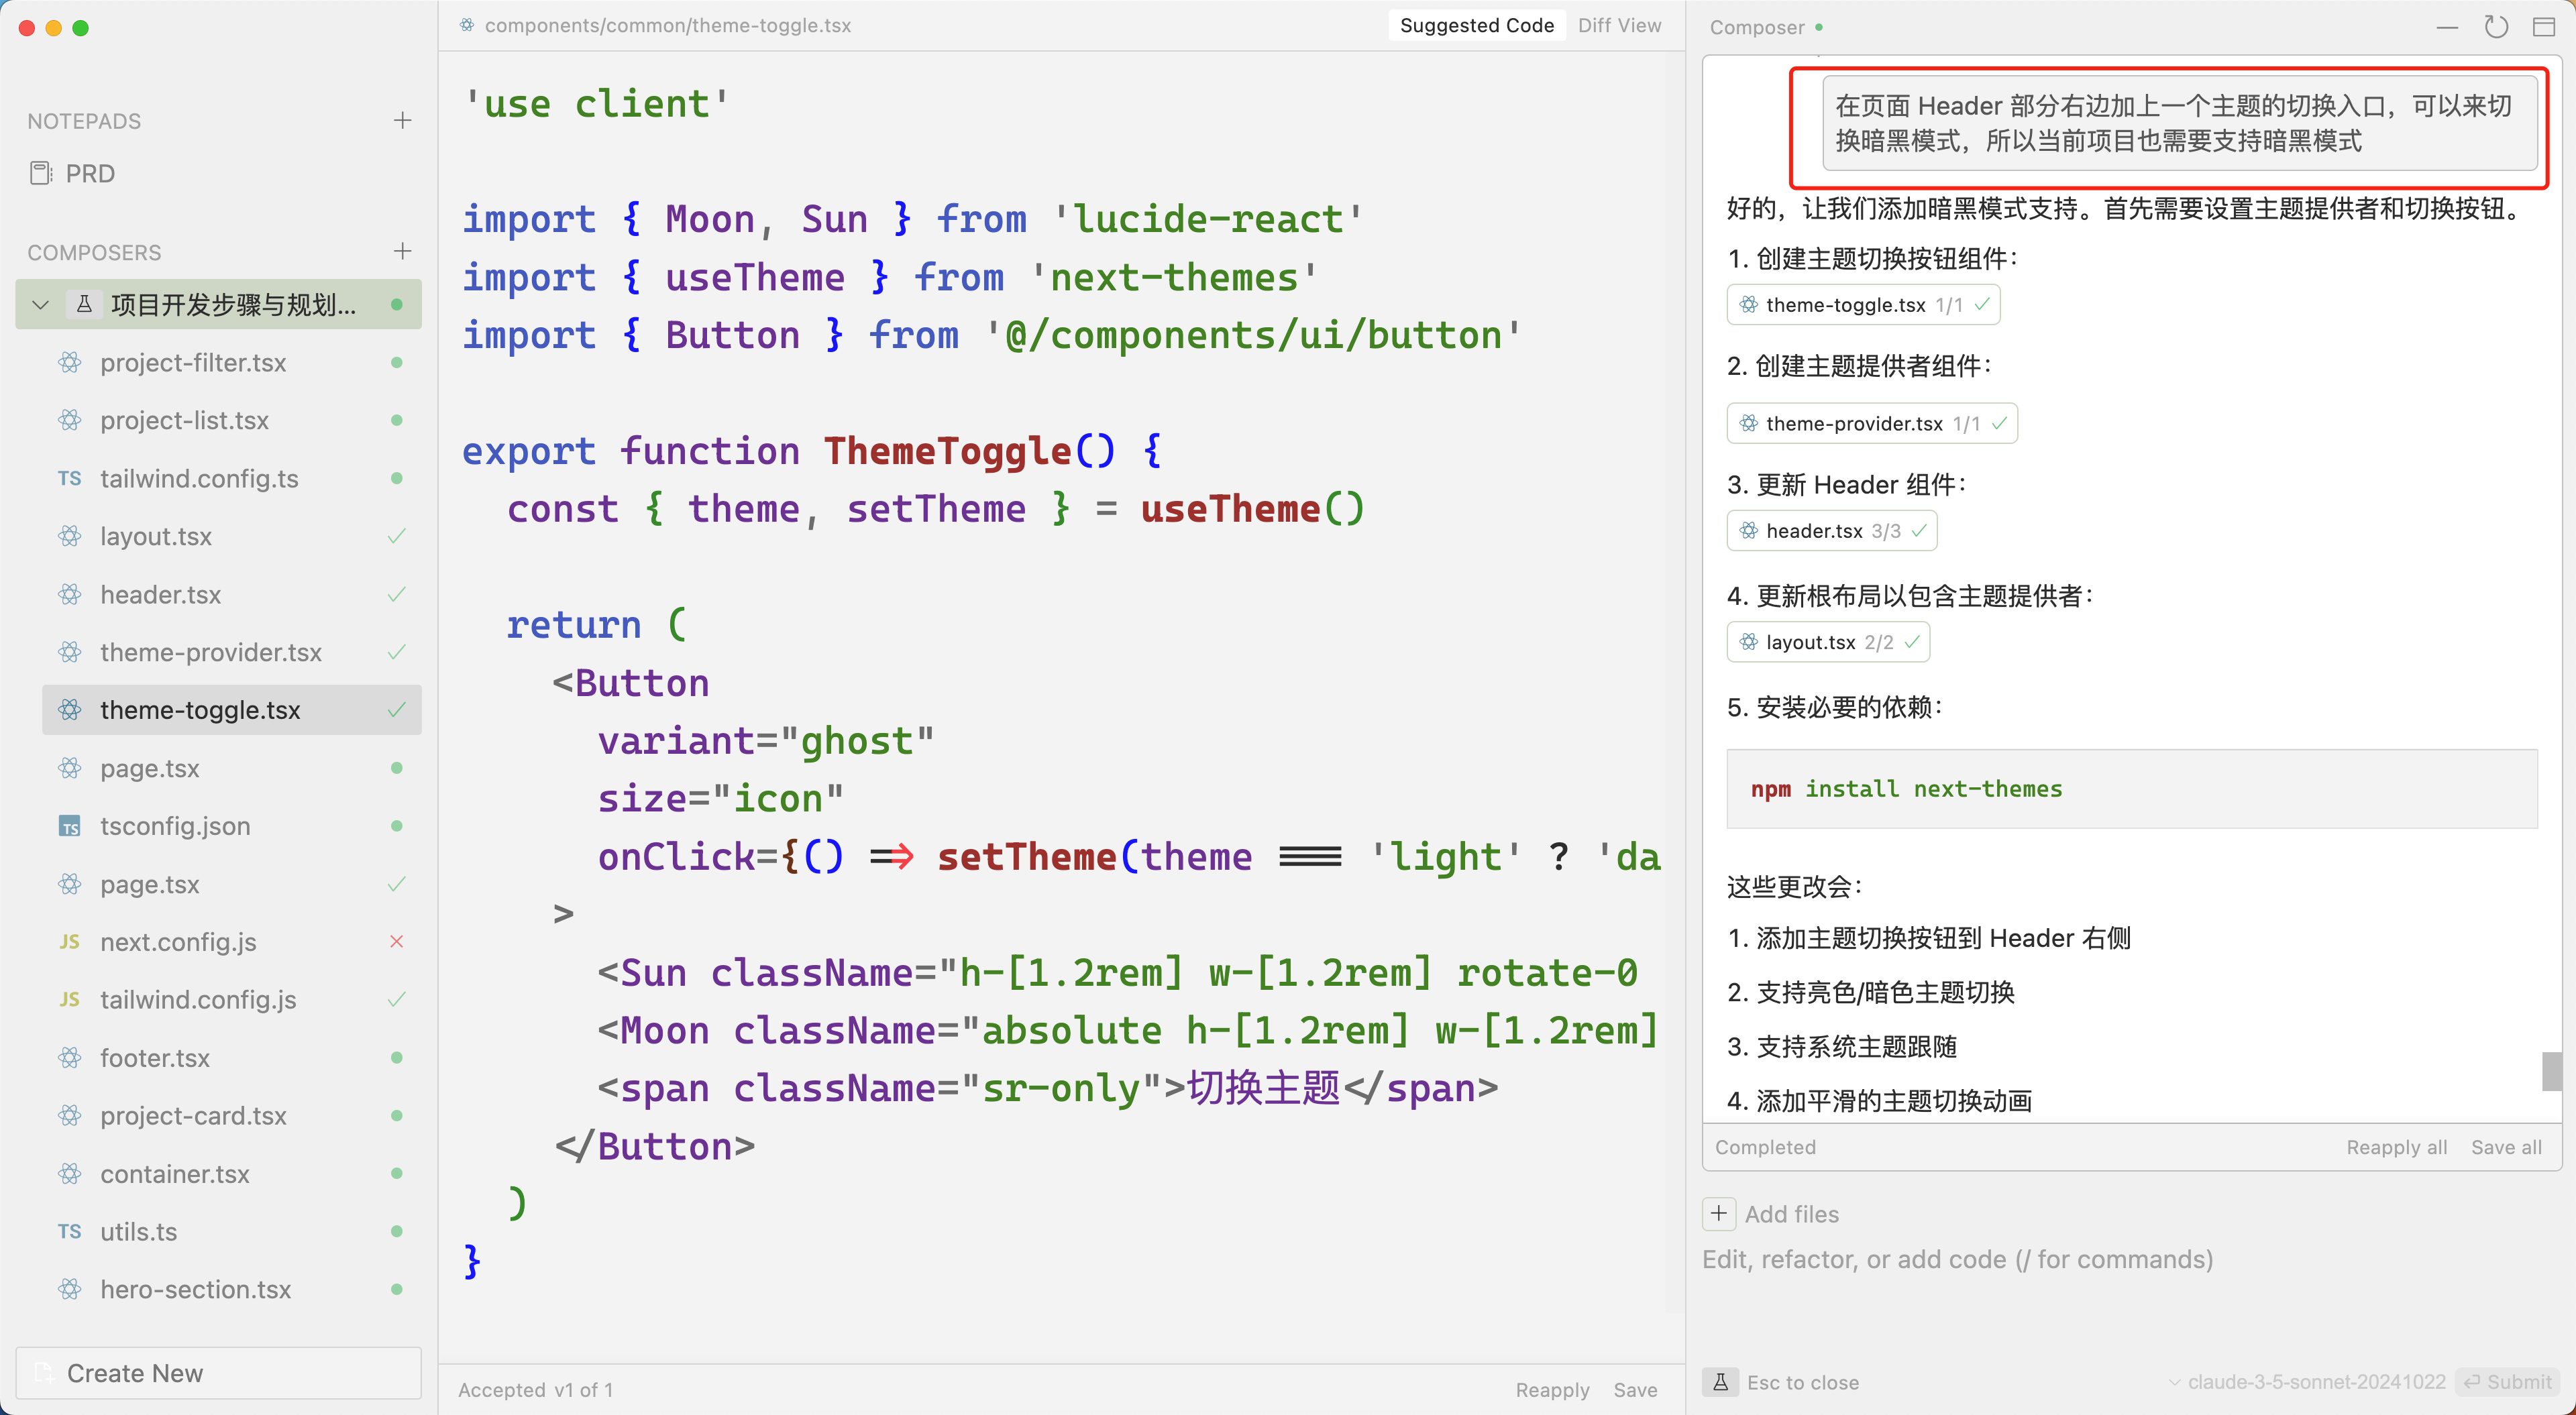The height and width of the screenshot is (1415, 2576).
Task: Click the Composer reset/refresh icon
Action: tap(2496, 27)
